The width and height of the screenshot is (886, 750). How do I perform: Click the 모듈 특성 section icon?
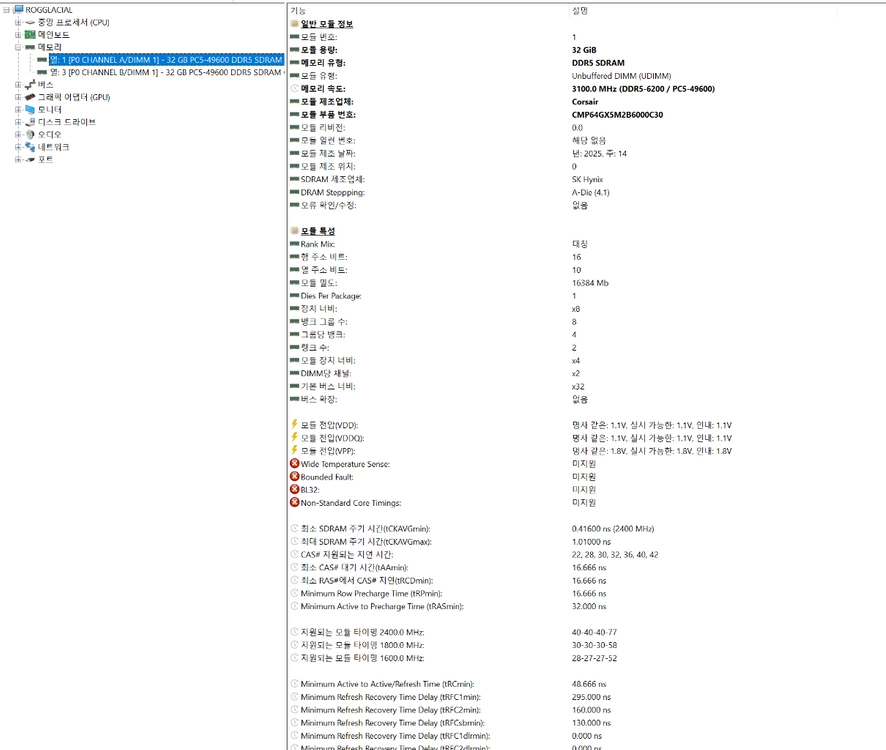tap(294, 231)
